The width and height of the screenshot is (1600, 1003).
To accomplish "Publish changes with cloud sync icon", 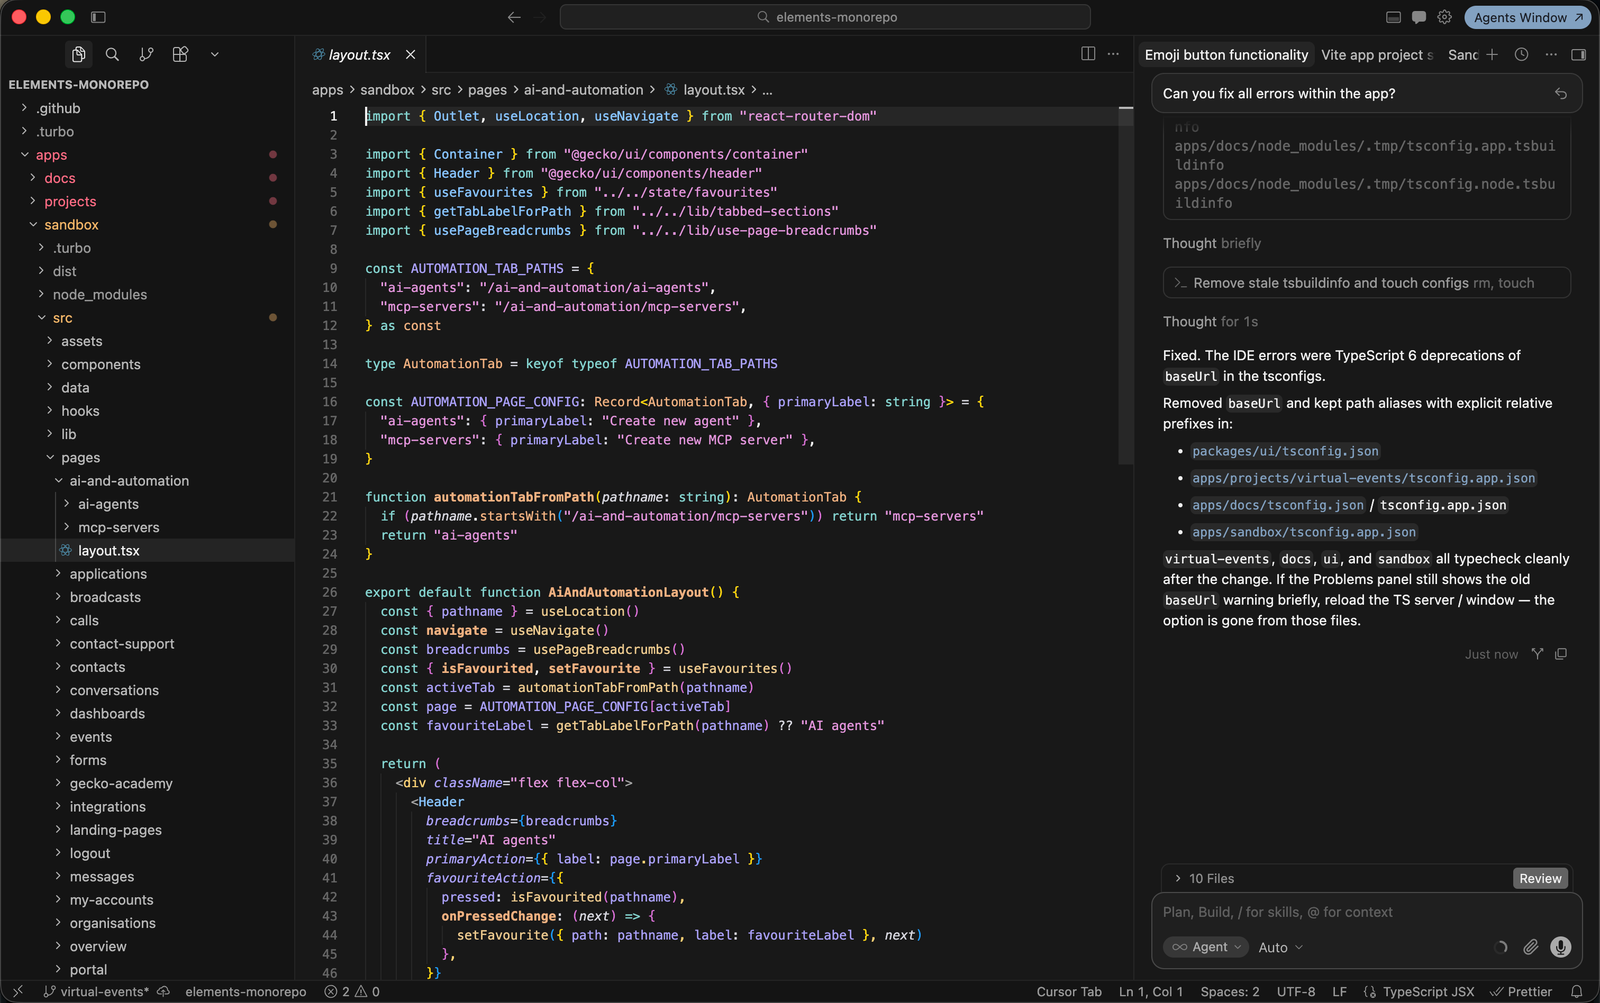I will pyautogui.click(x=163, y=991).
